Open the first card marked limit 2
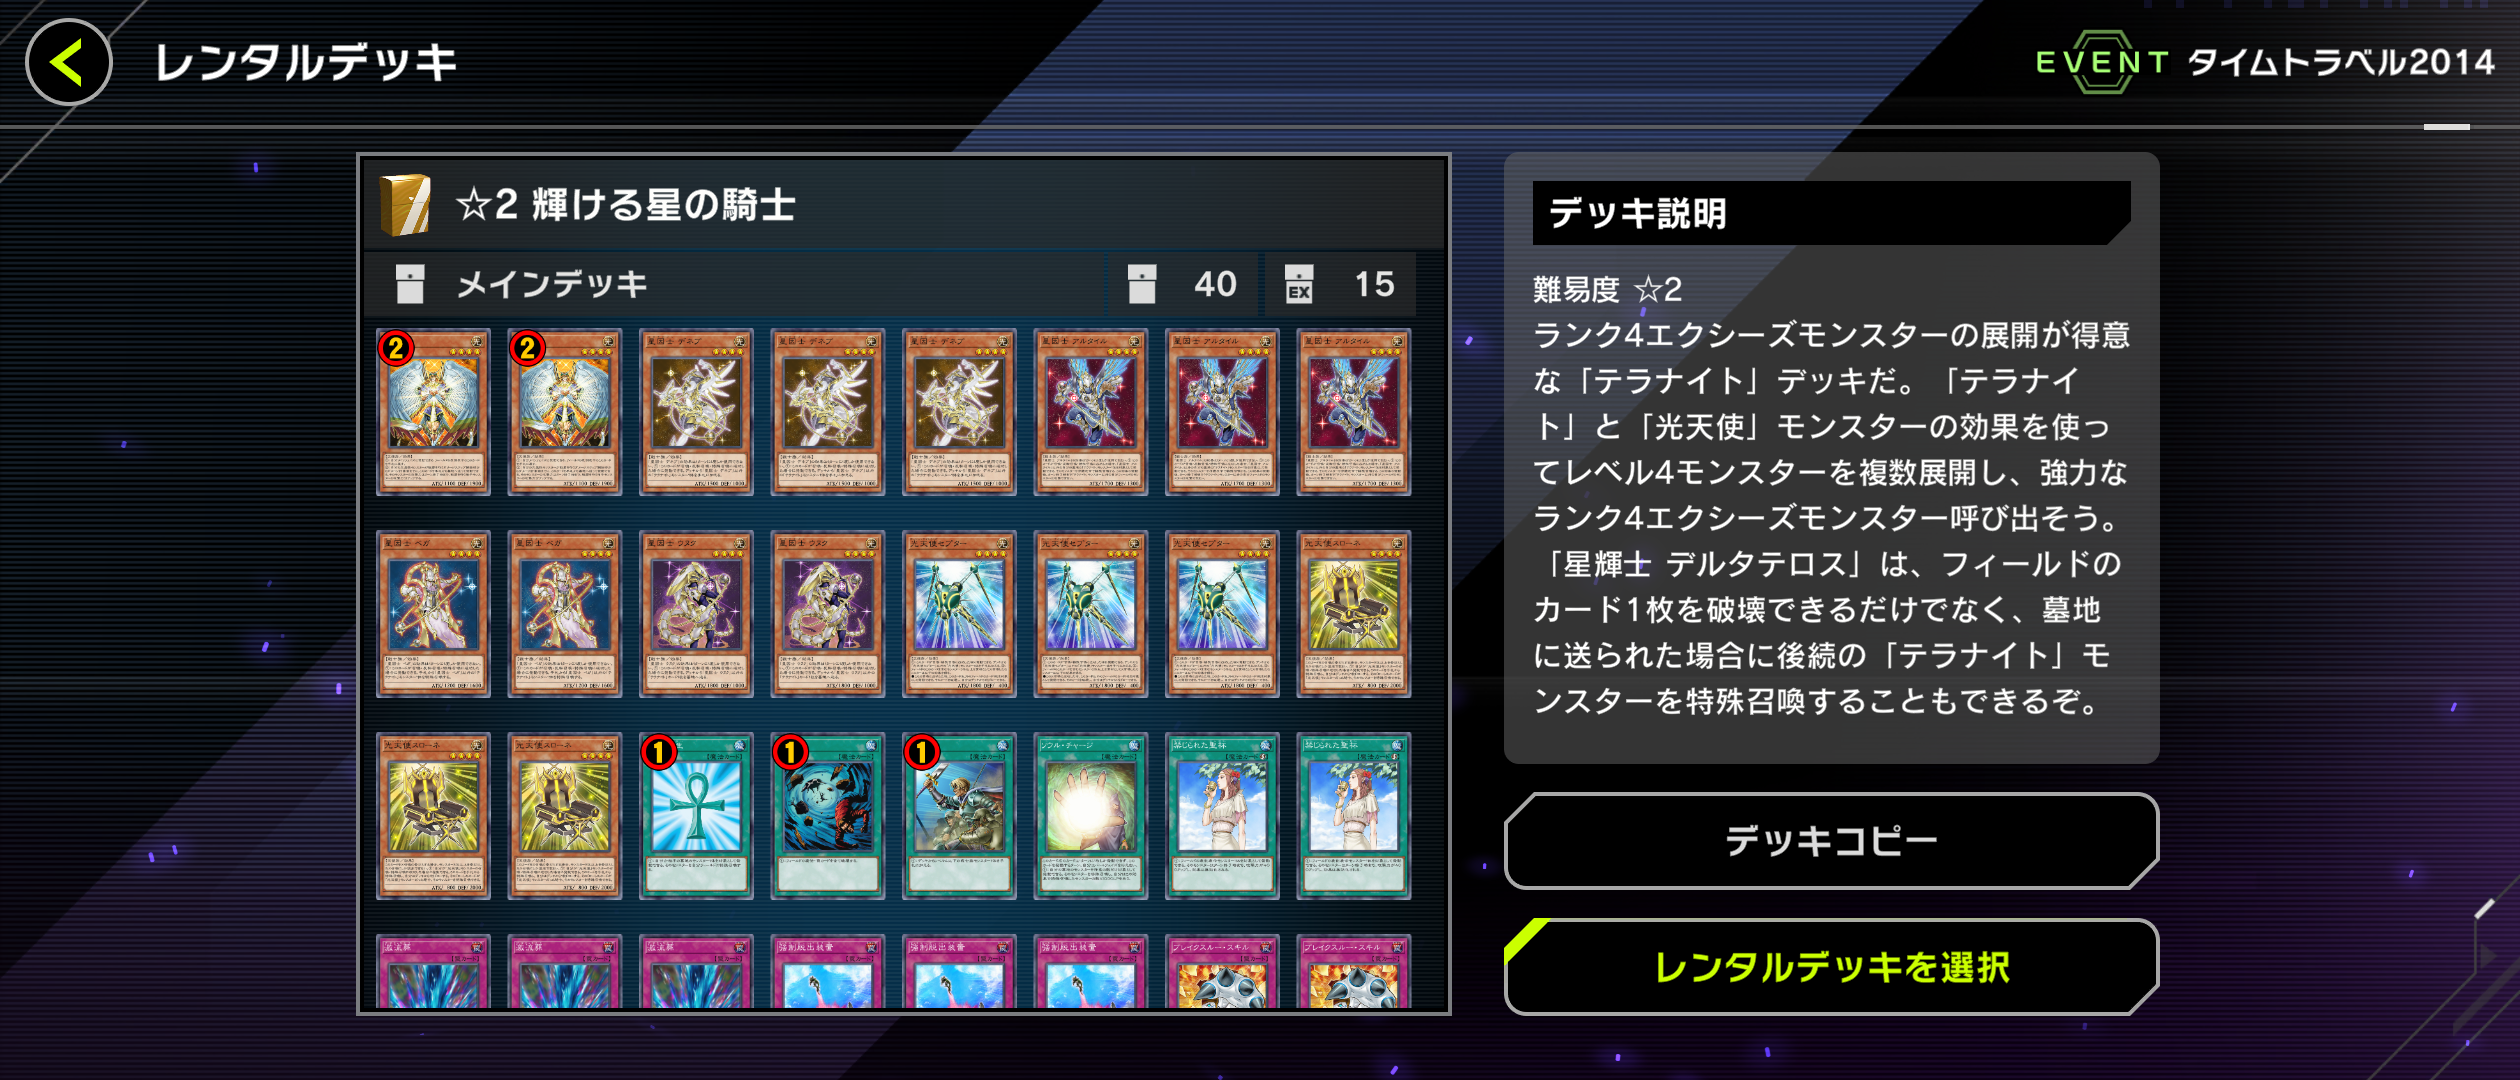Screen dimensions: 2520x1080 coord(433,412)
